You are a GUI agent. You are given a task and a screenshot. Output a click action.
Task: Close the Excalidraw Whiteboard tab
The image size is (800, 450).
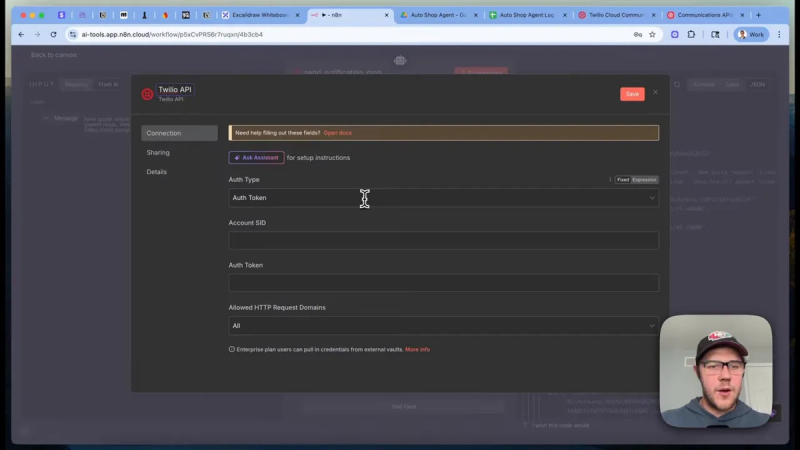pyautogui.click(x=297, y=15)
